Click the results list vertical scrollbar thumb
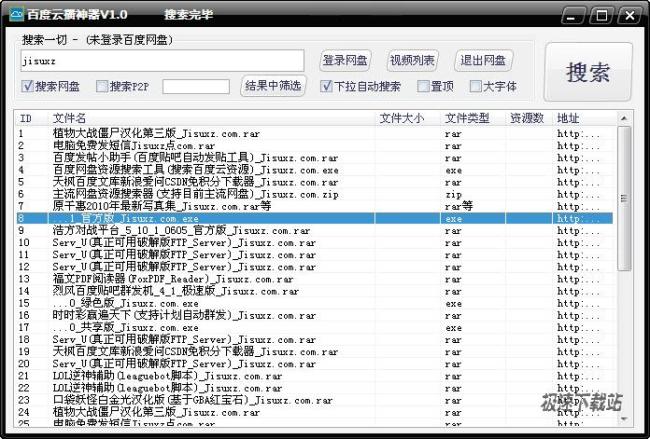650x439 pixels. point(624,199)
